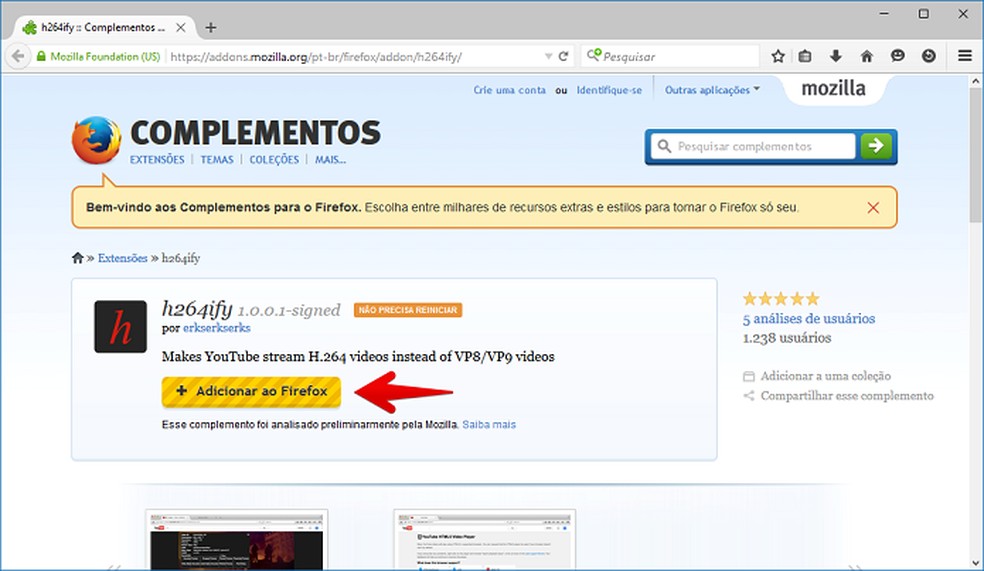
Task: Click Pesquisar complementos search box
Action: click(753, 146)
